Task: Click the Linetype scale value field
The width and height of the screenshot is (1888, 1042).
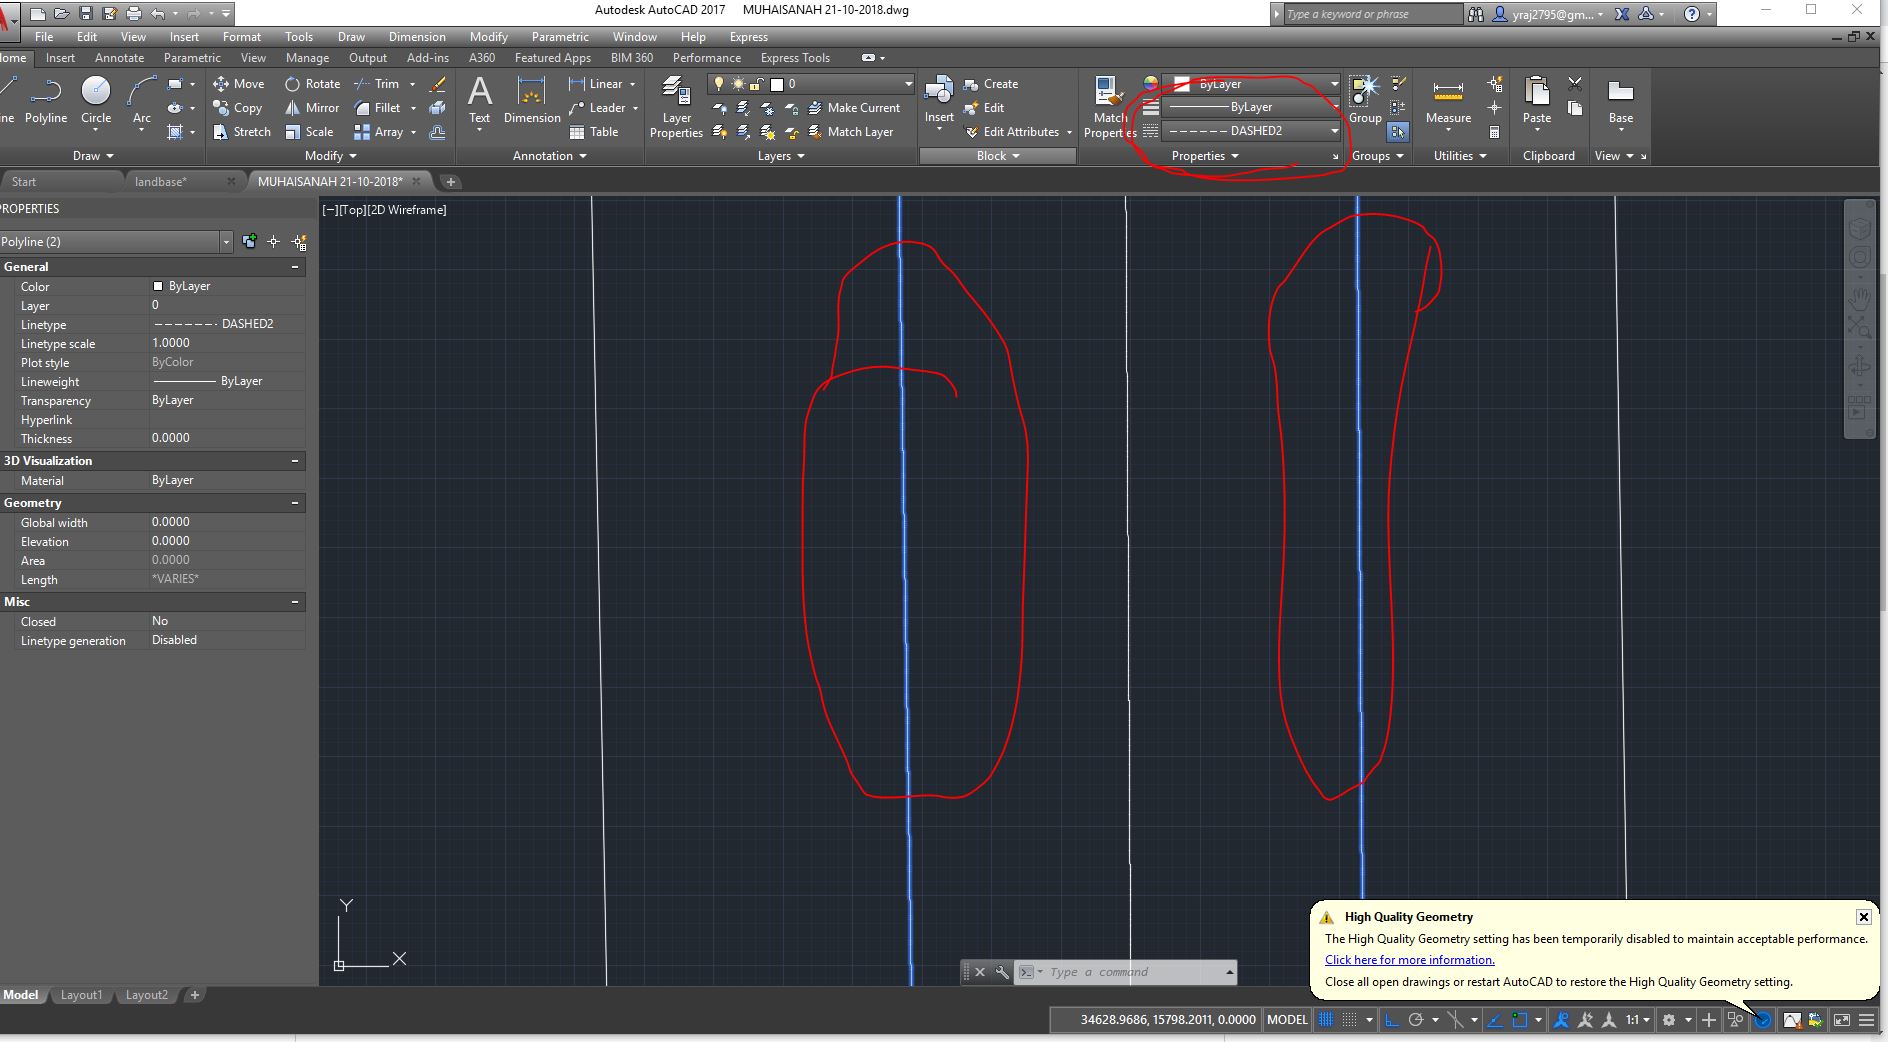Action: click(x=227, y=343)
